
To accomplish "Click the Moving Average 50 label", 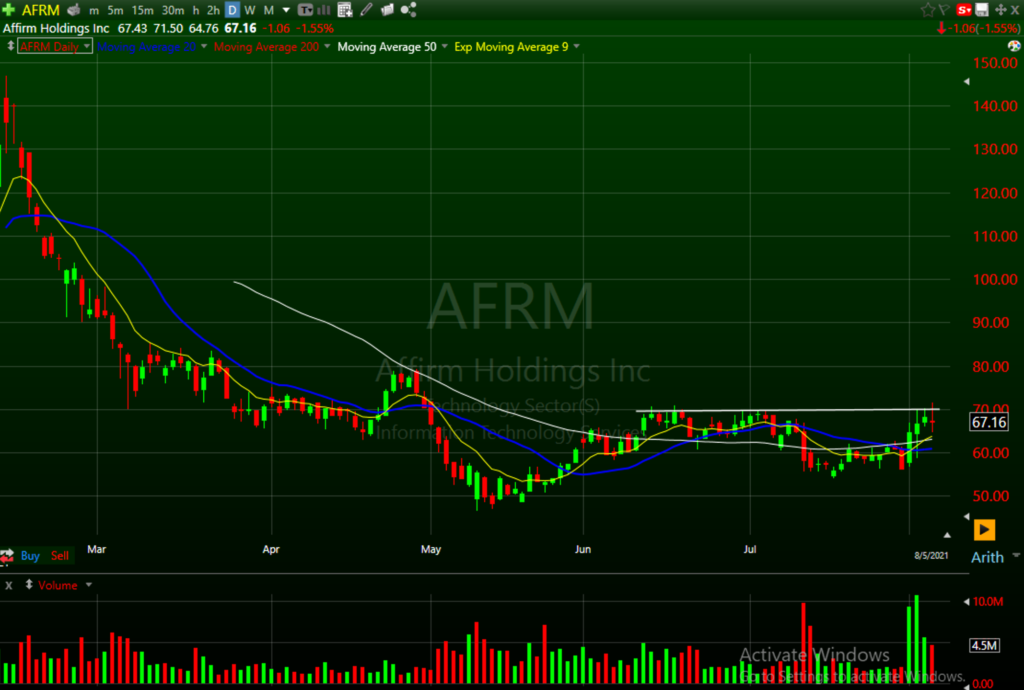I will [387, 47].
